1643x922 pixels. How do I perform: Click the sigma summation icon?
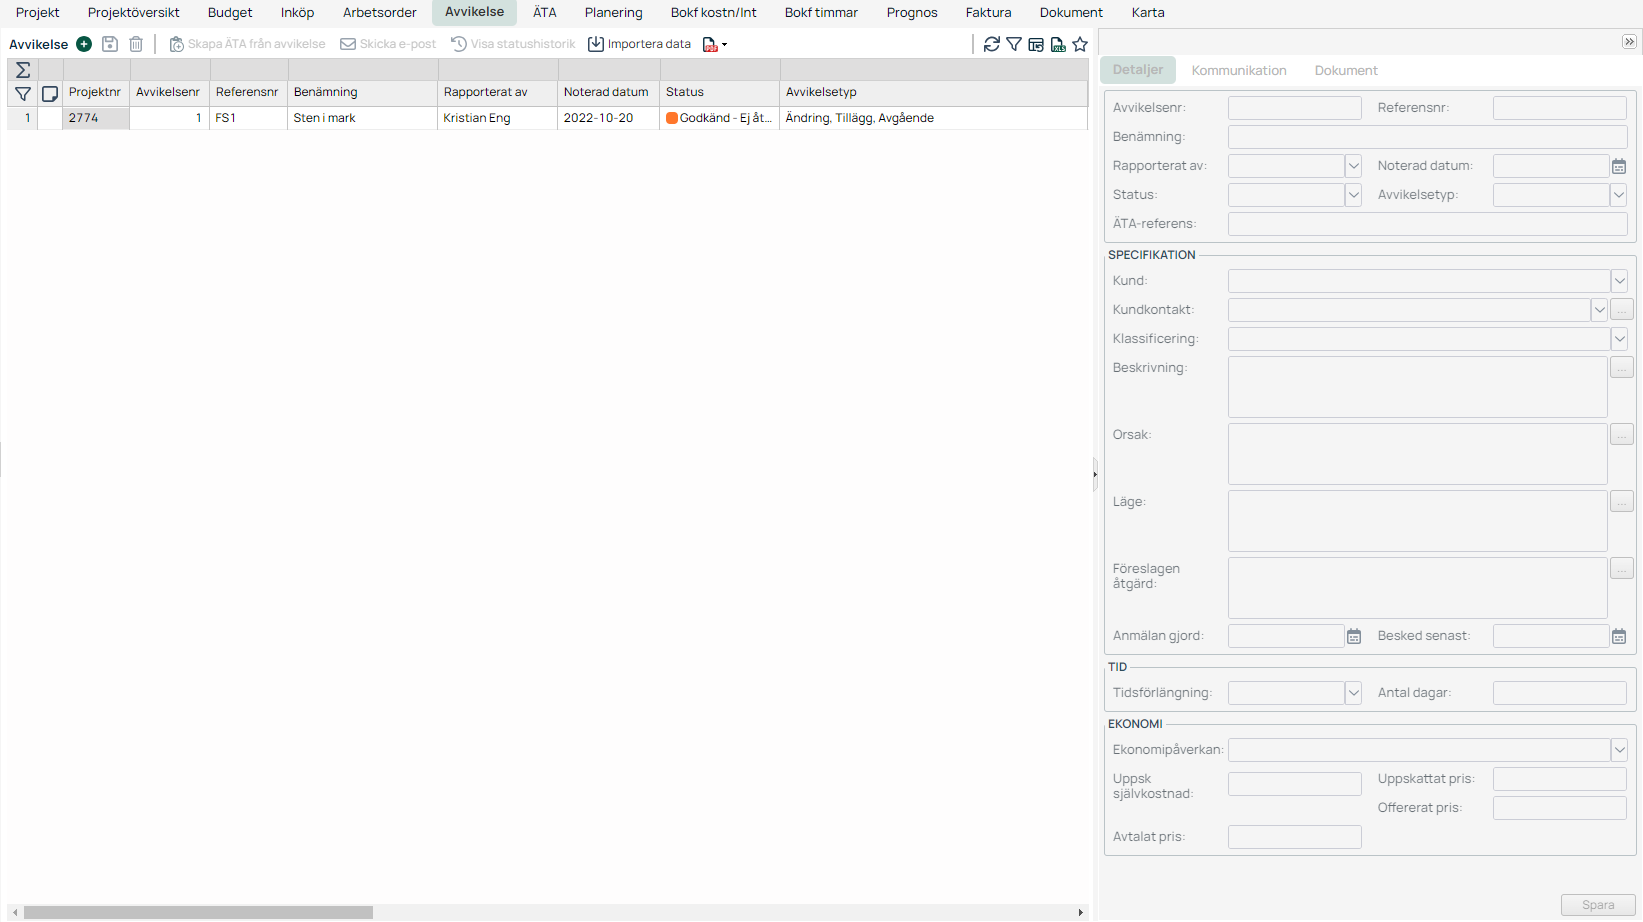point(23,70)
